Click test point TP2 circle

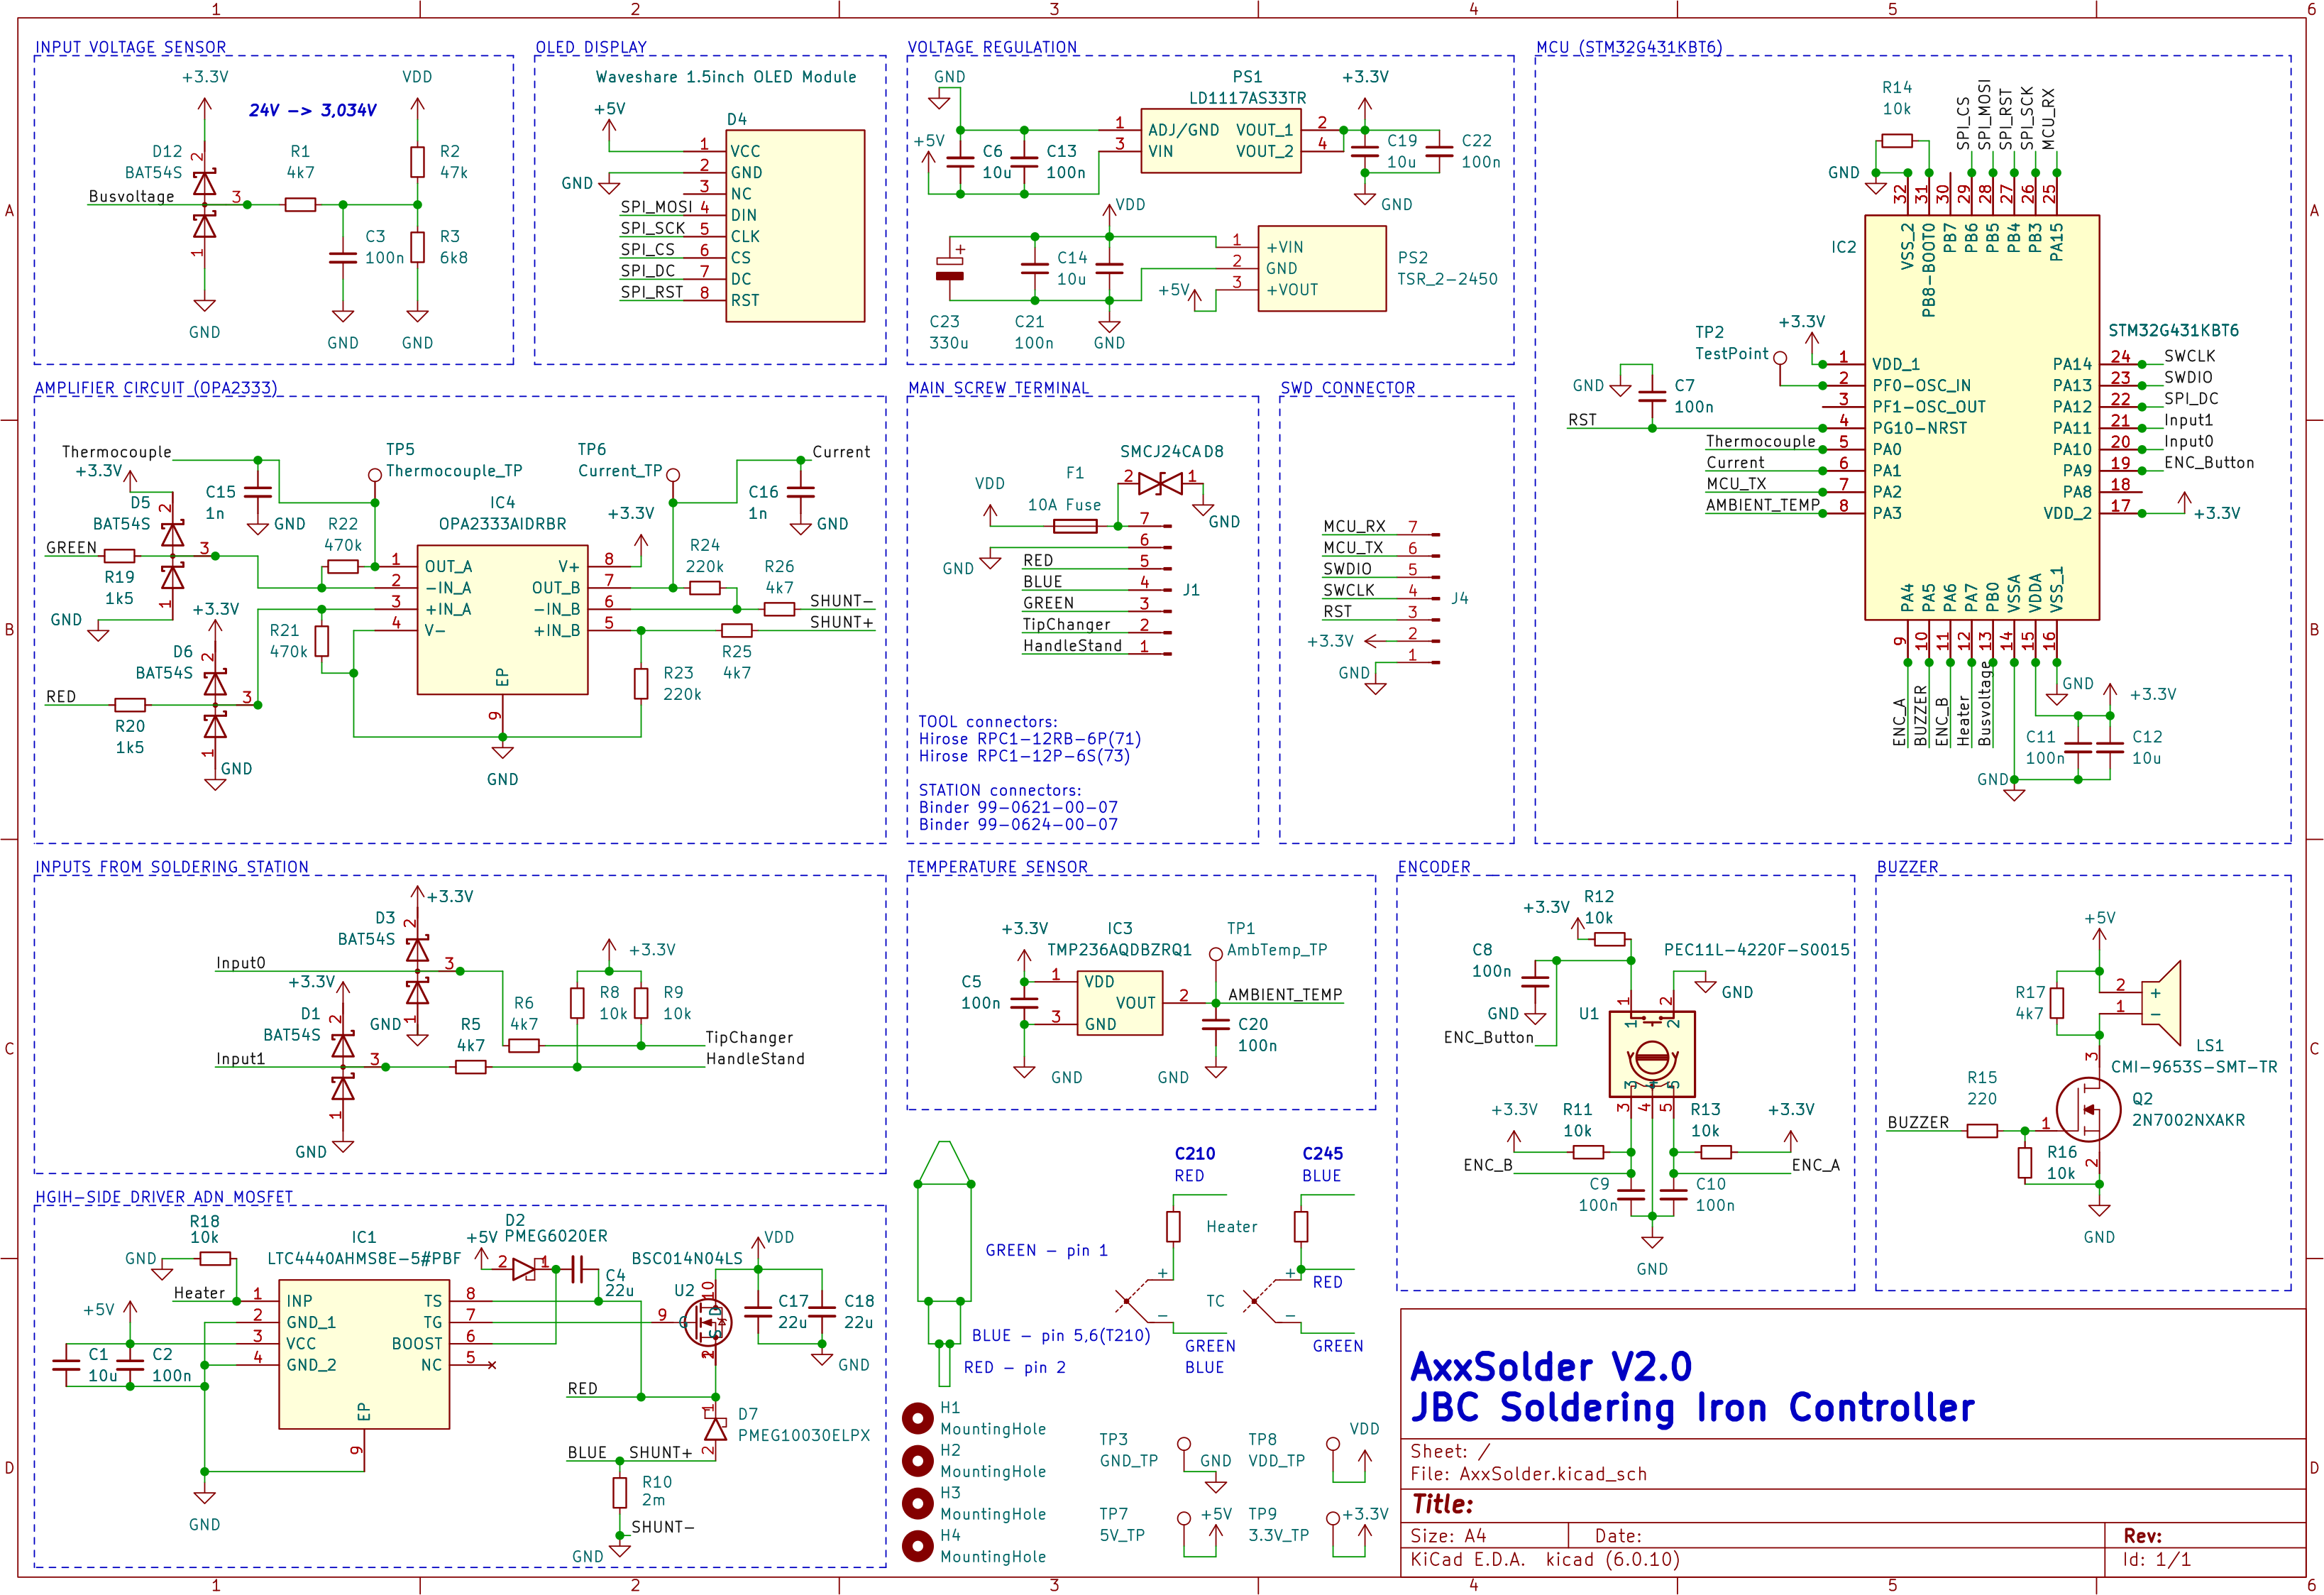1780,356
